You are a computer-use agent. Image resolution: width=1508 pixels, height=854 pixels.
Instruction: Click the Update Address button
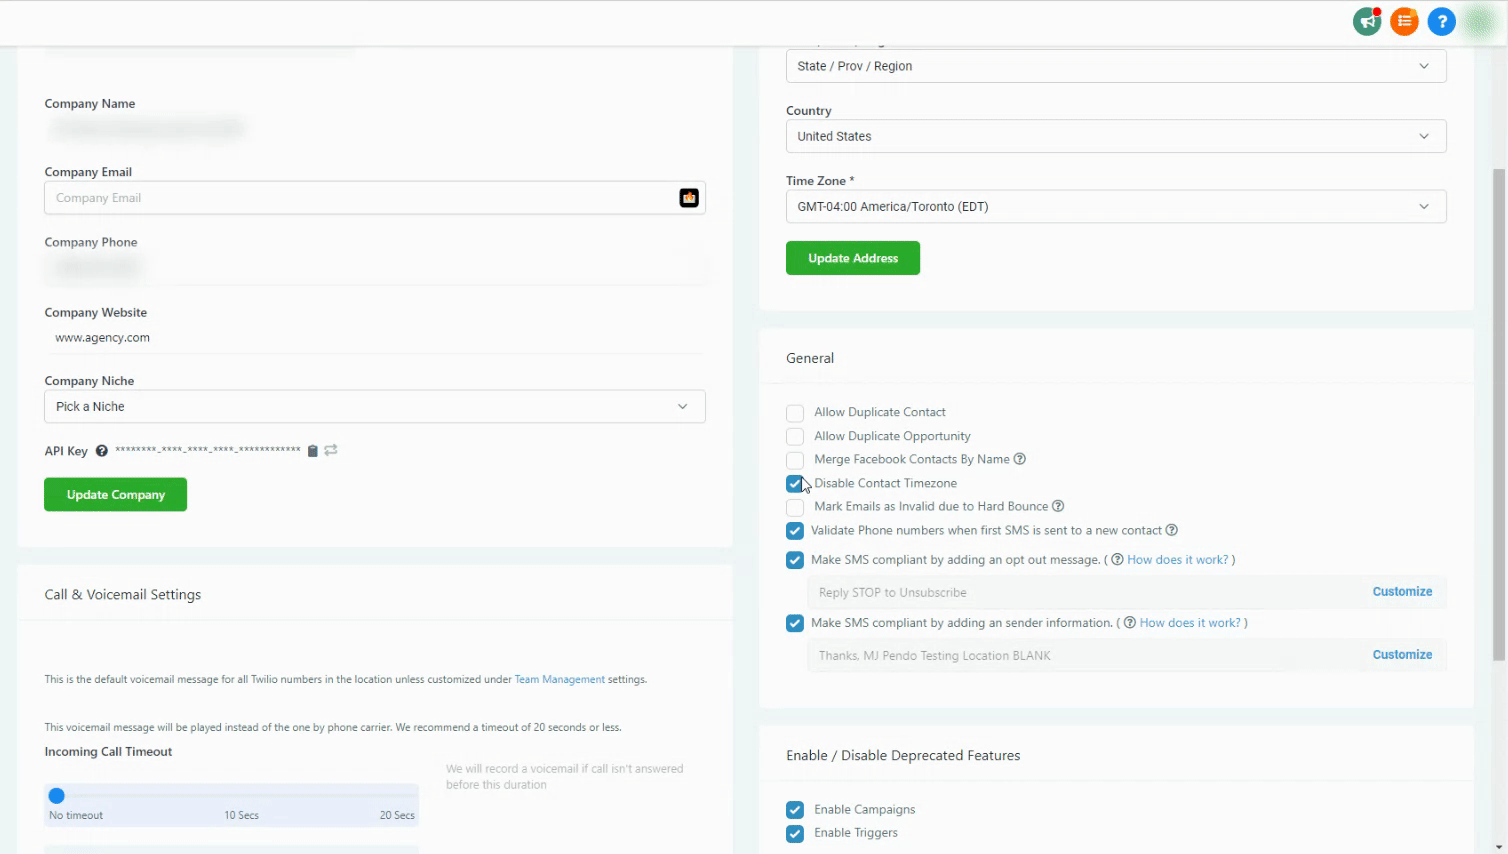tap(853, 258)
